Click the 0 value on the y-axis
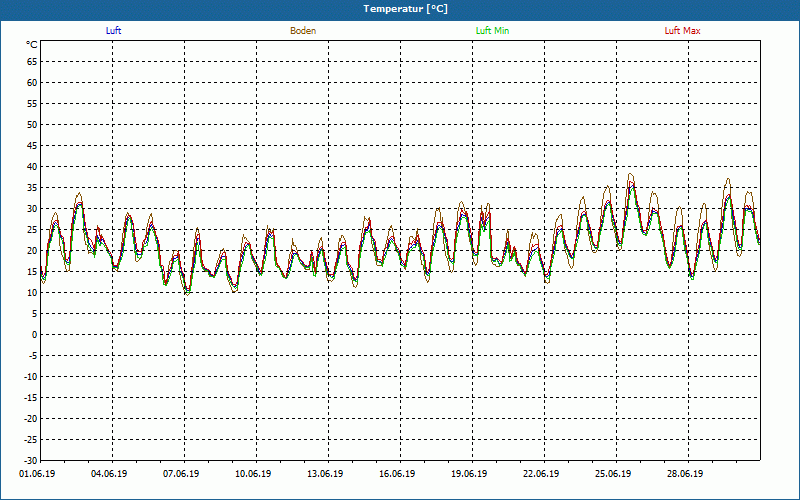Viewport: 800px width, 500px height. tap(35, 335)
